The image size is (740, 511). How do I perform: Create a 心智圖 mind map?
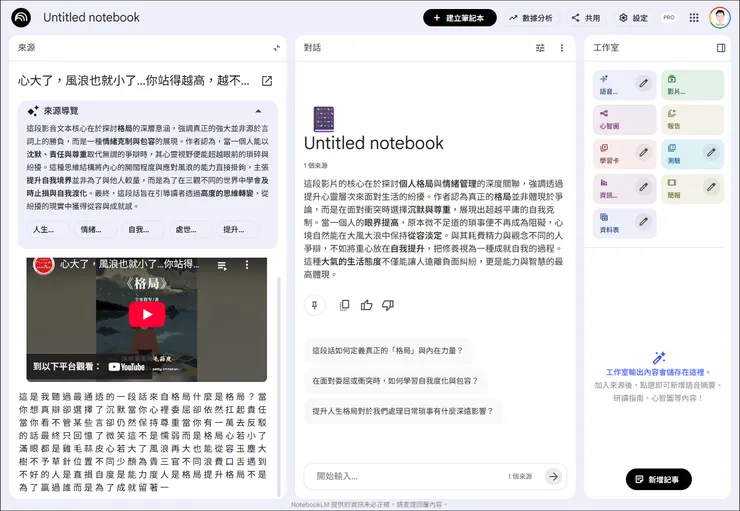click(624, 119)
